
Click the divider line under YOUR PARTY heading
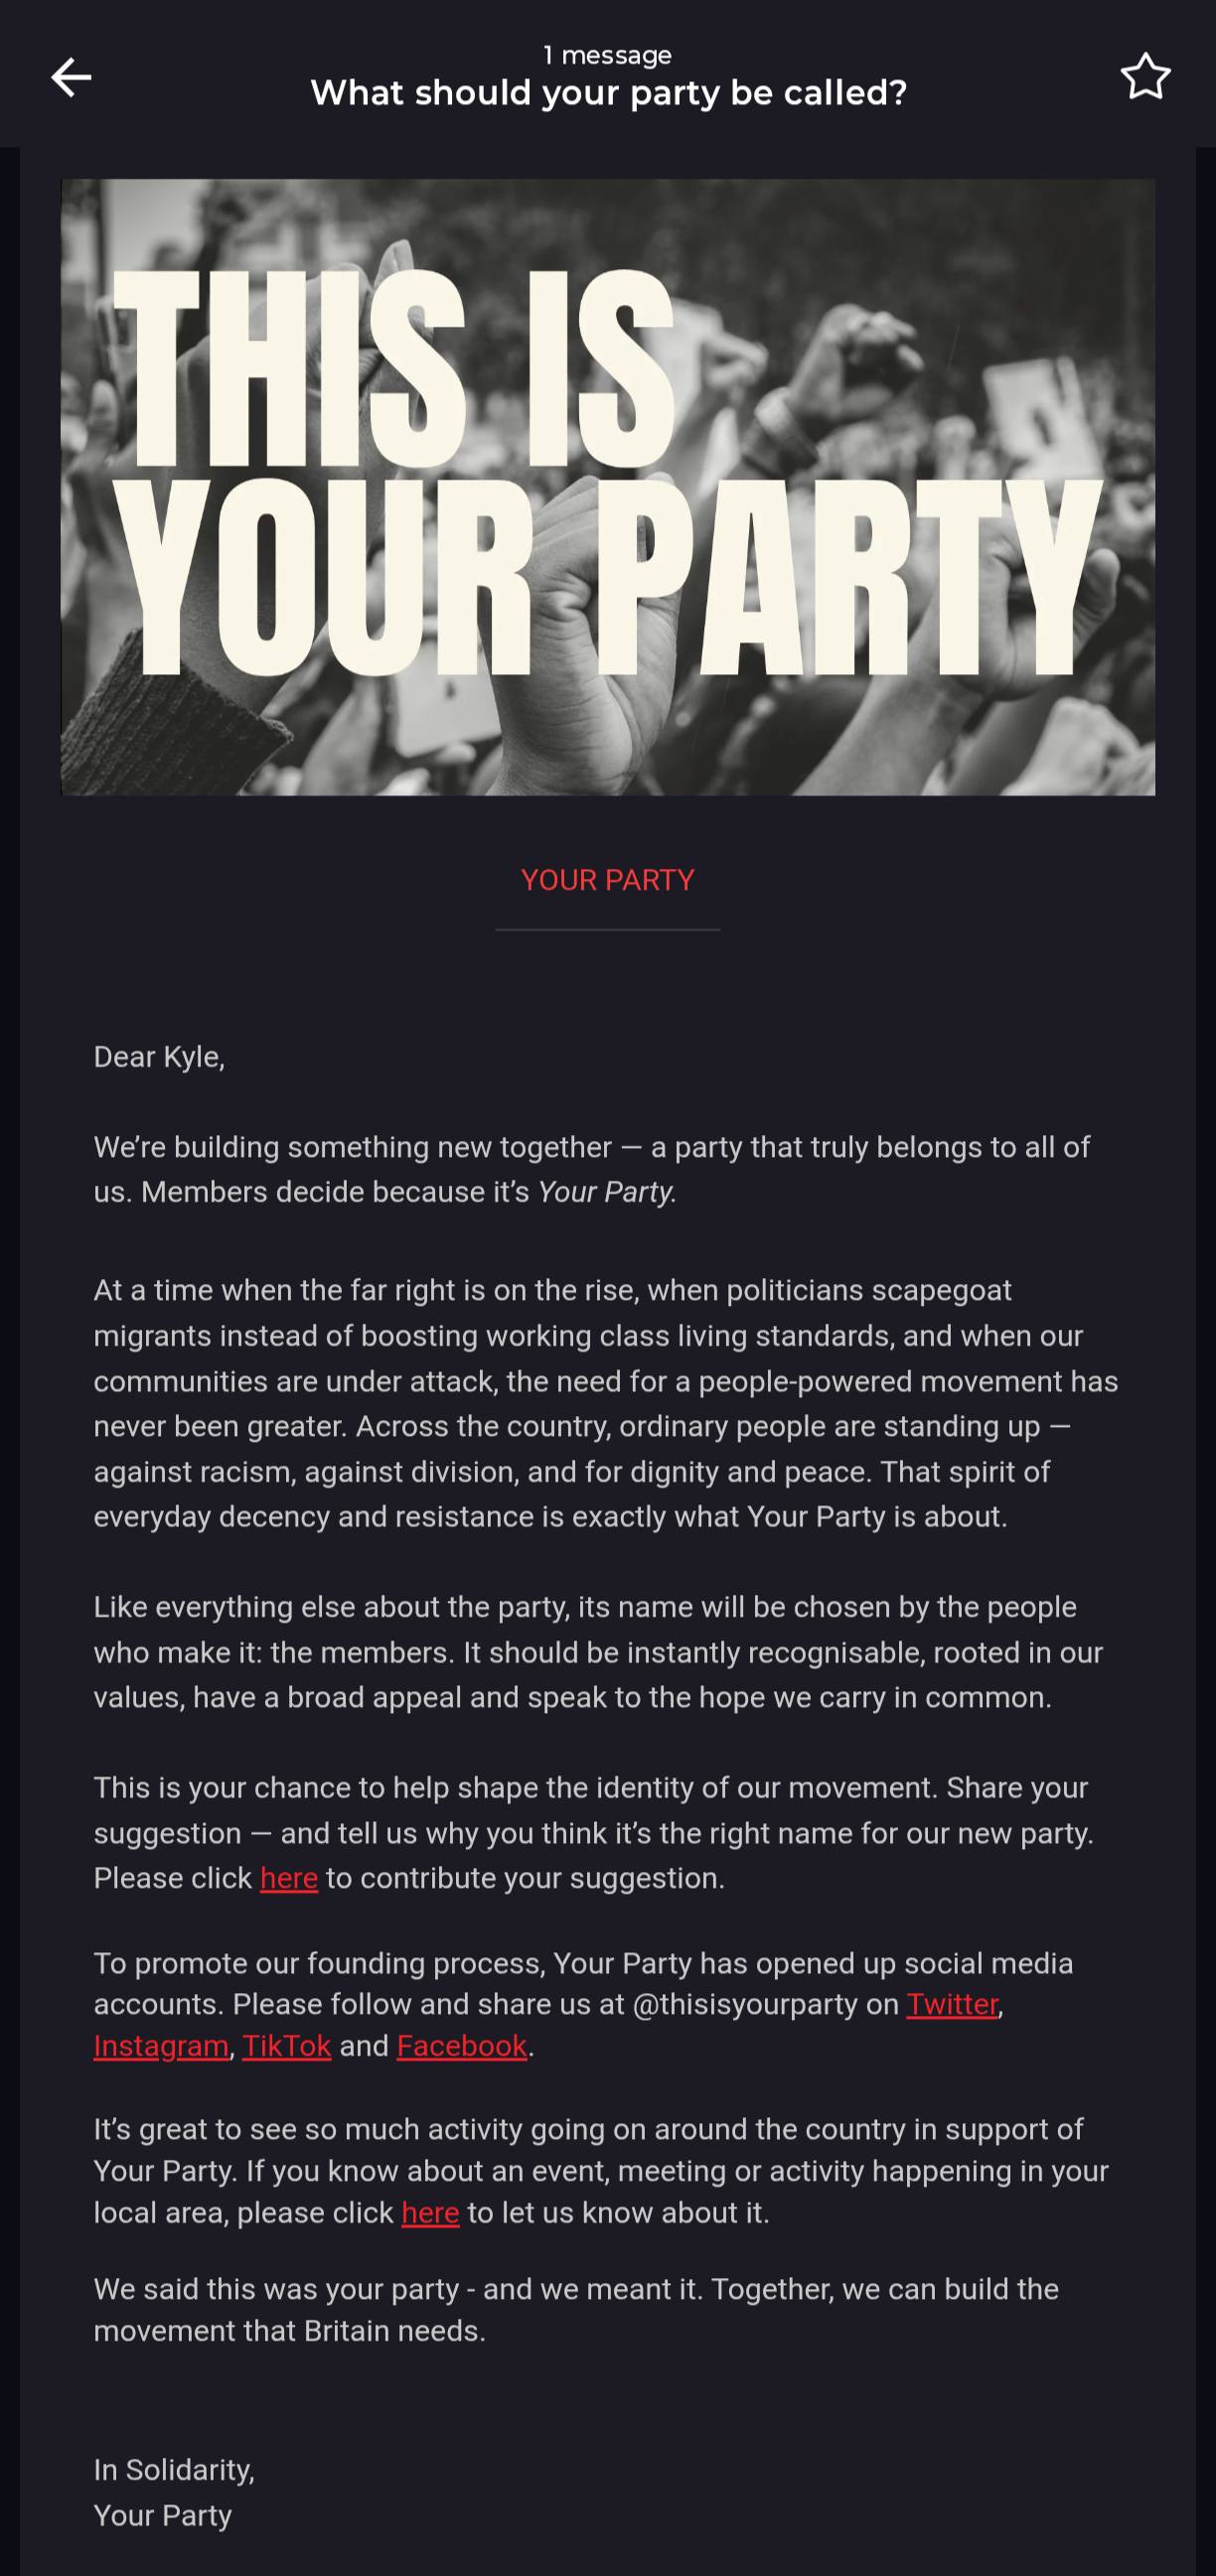click(x=608, y=930)
